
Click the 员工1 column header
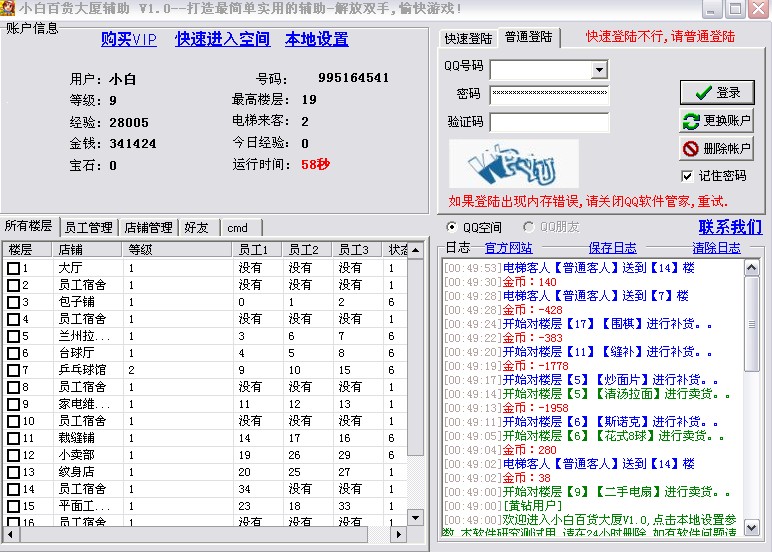(x=257, y=250)
